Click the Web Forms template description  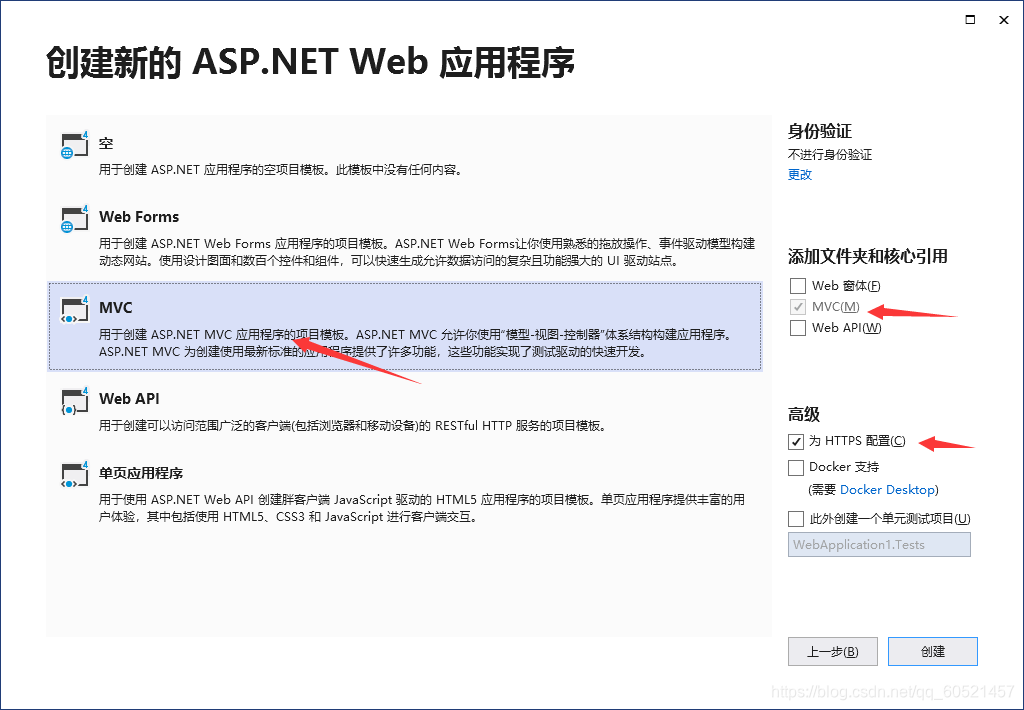point(426,252)
